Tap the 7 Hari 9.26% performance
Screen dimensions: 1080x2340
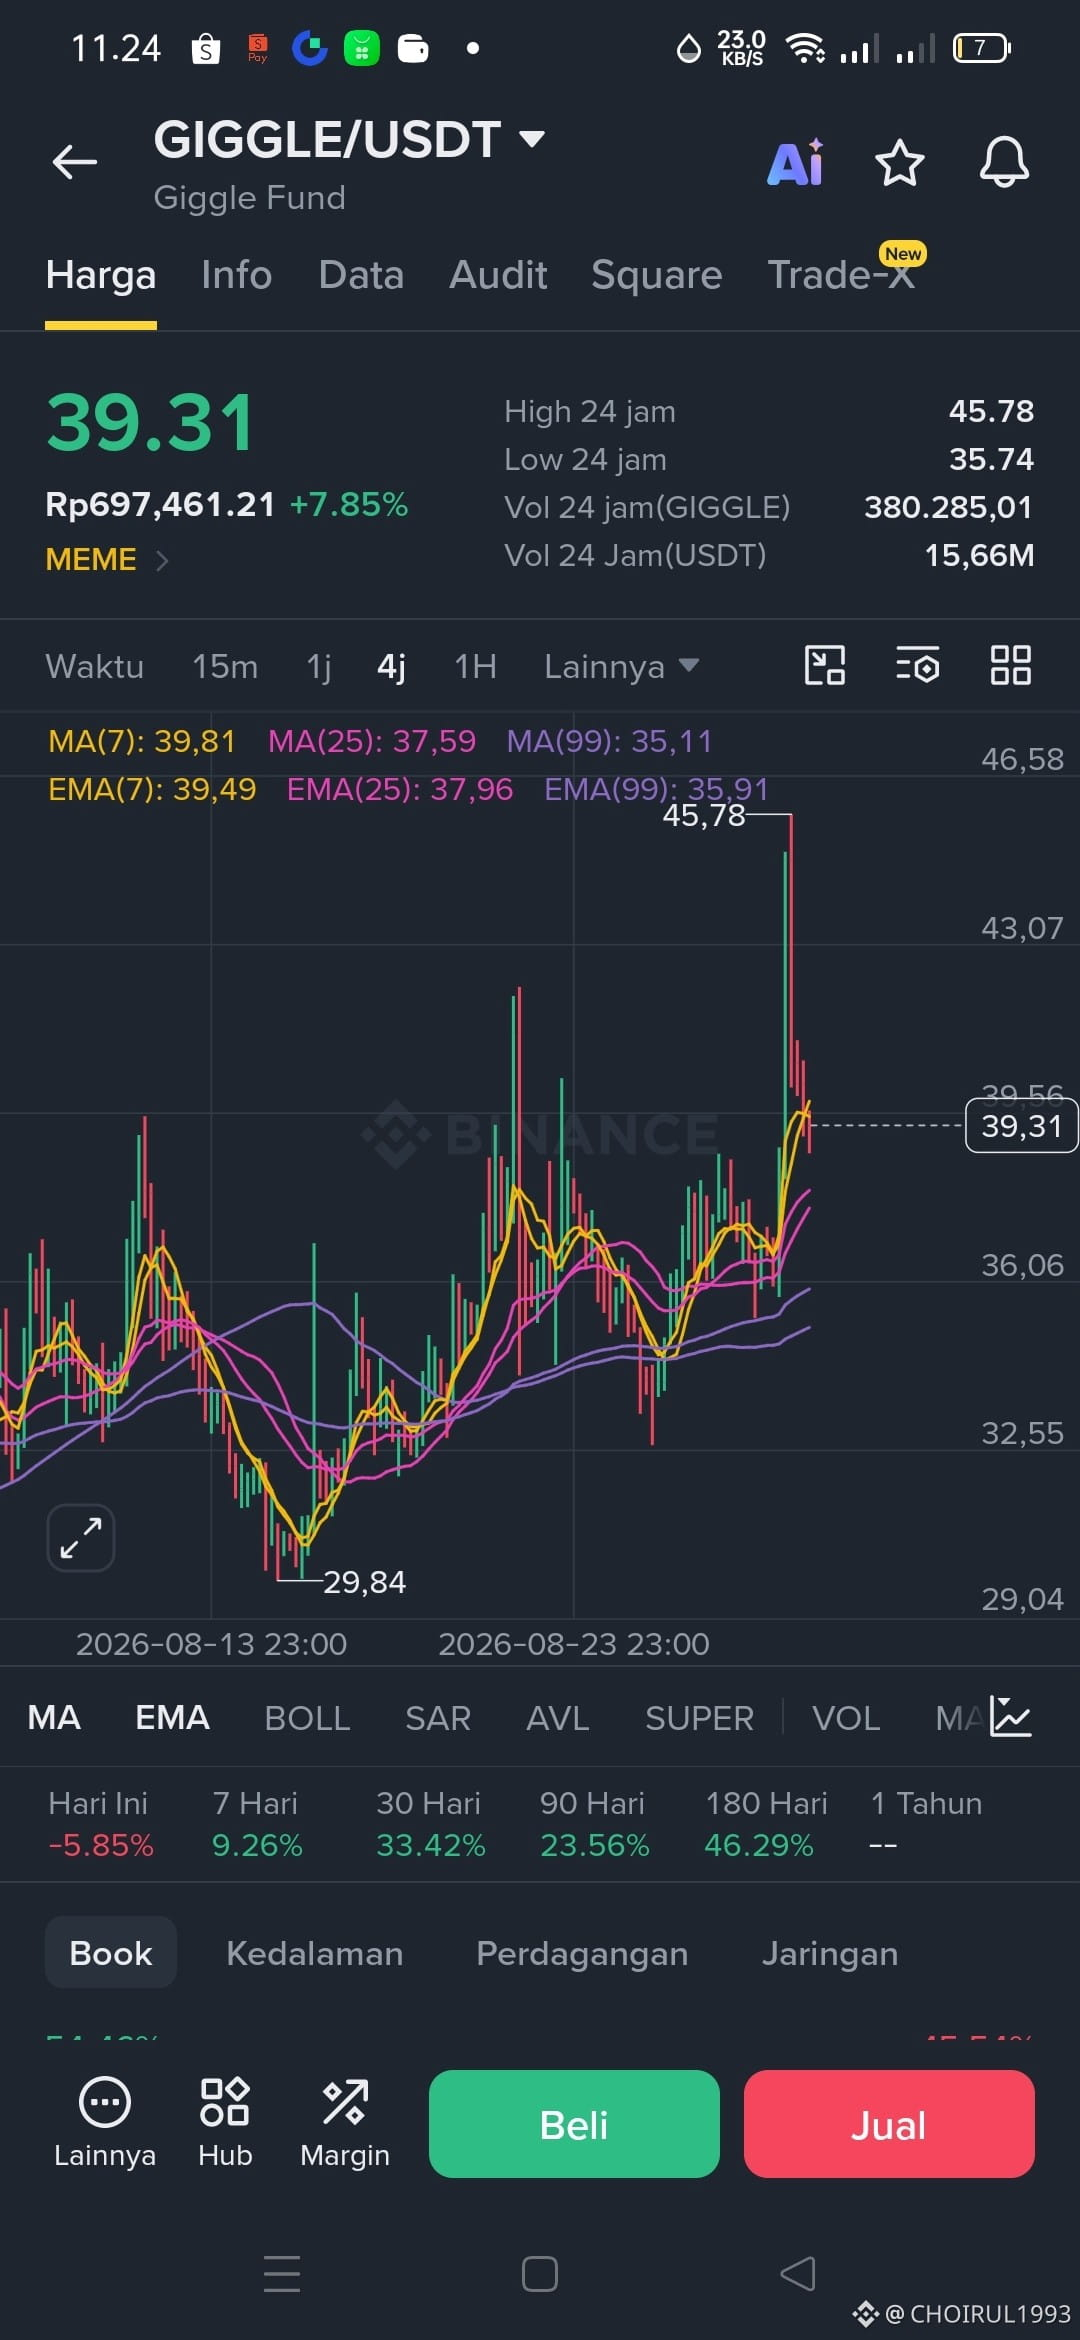pyautogui.click(x=256, y=1824)
